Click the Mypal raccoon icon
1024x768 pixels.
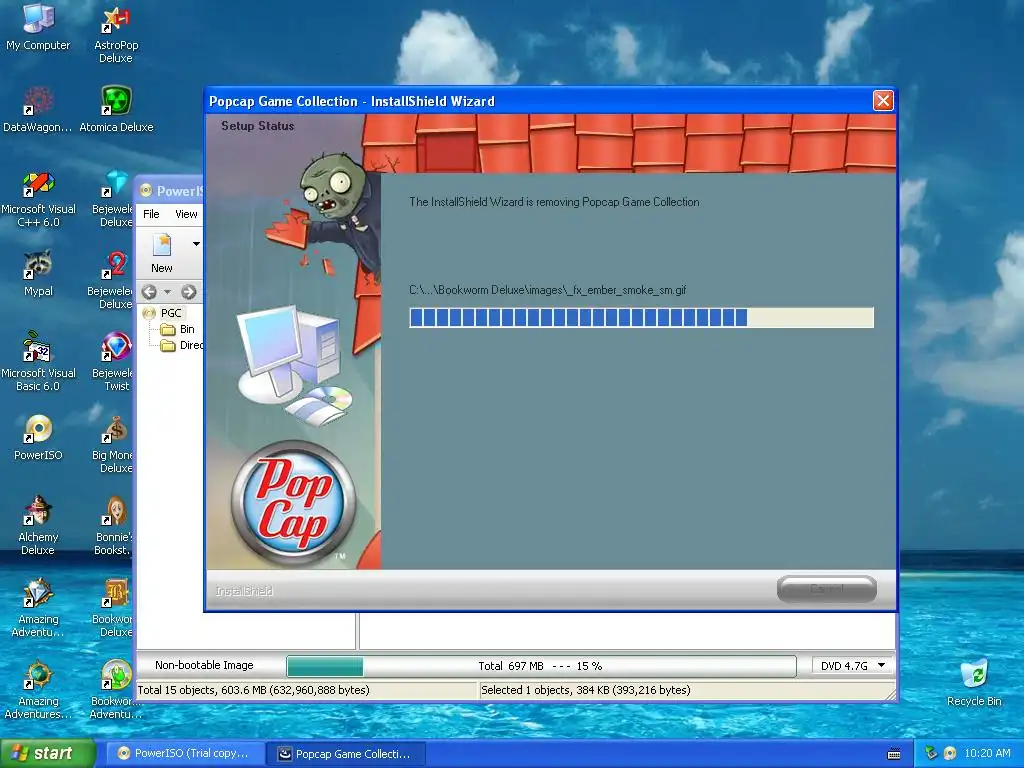(39, 273)
